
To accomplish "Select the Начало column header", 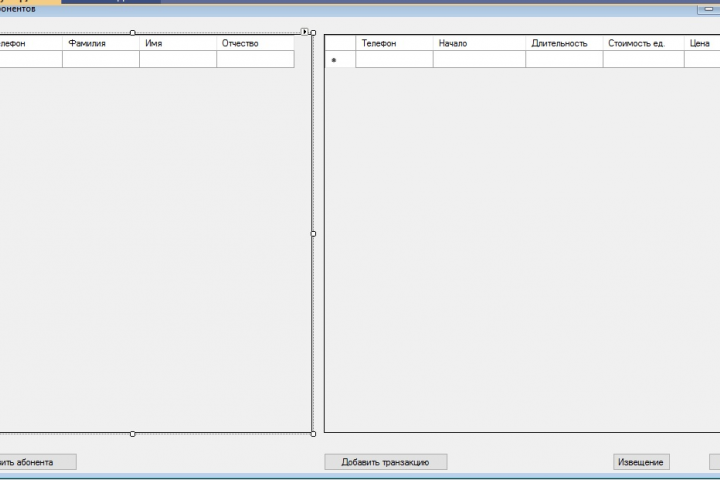I will [x=479, y=43].
